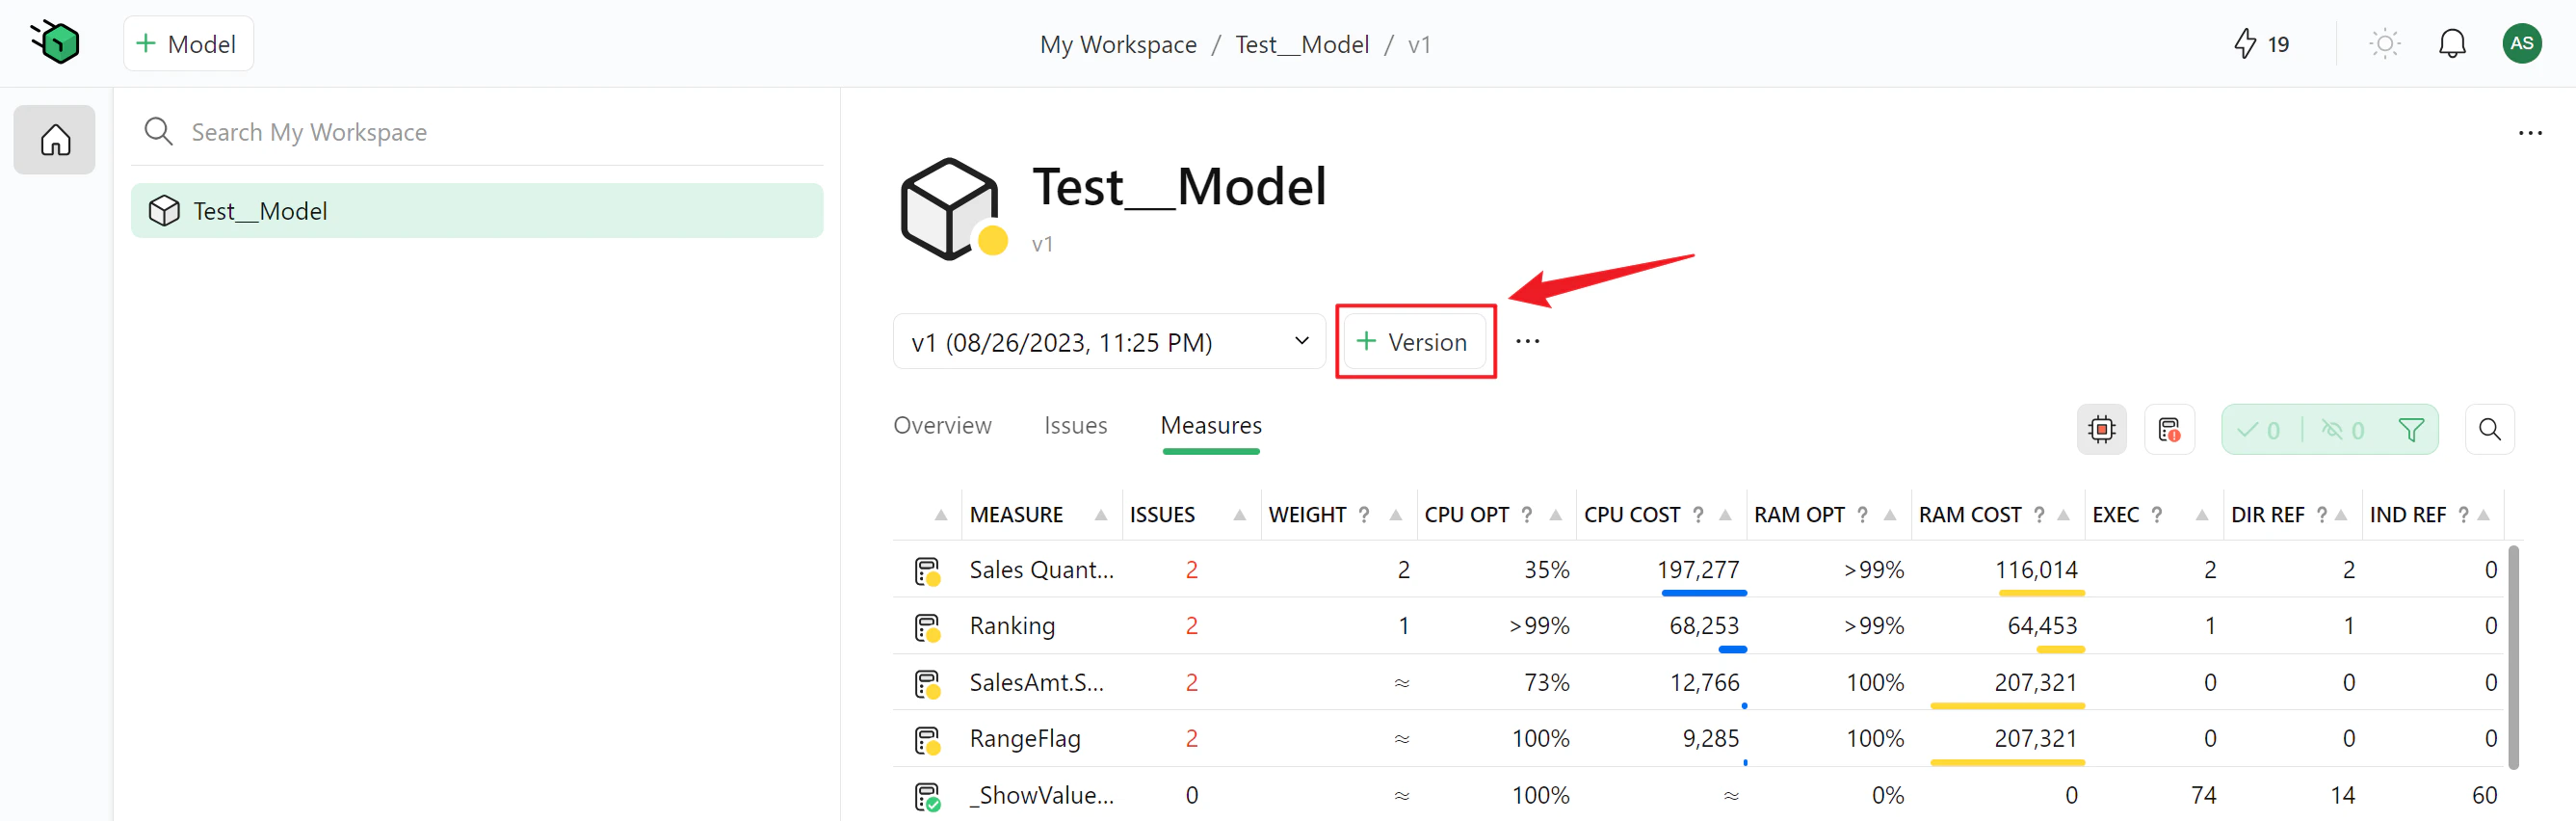The image size is (2576, 821).
Task: Click the Add Version button
Action: pos(1413,342)
